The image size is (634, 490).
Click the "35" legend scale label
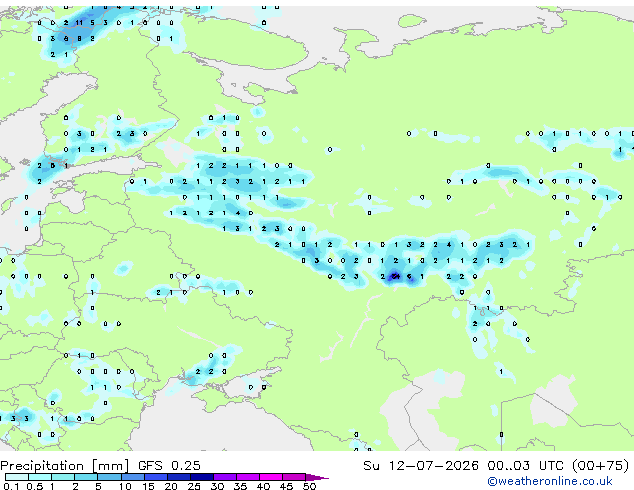click(x=240, y=486)
